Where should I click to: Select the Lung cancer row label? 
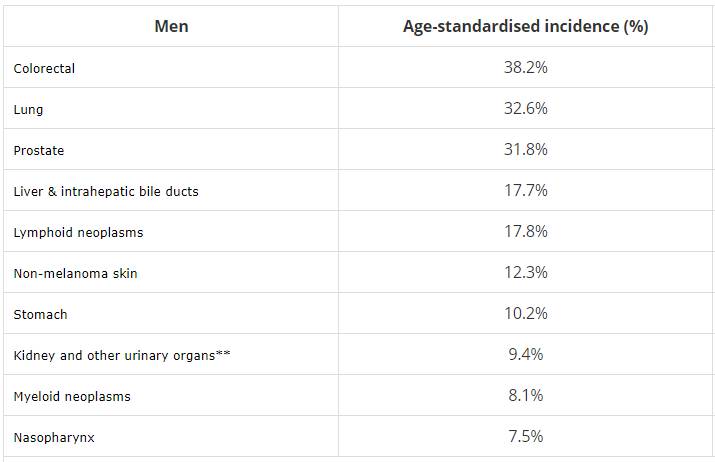[x=29, y=109]
